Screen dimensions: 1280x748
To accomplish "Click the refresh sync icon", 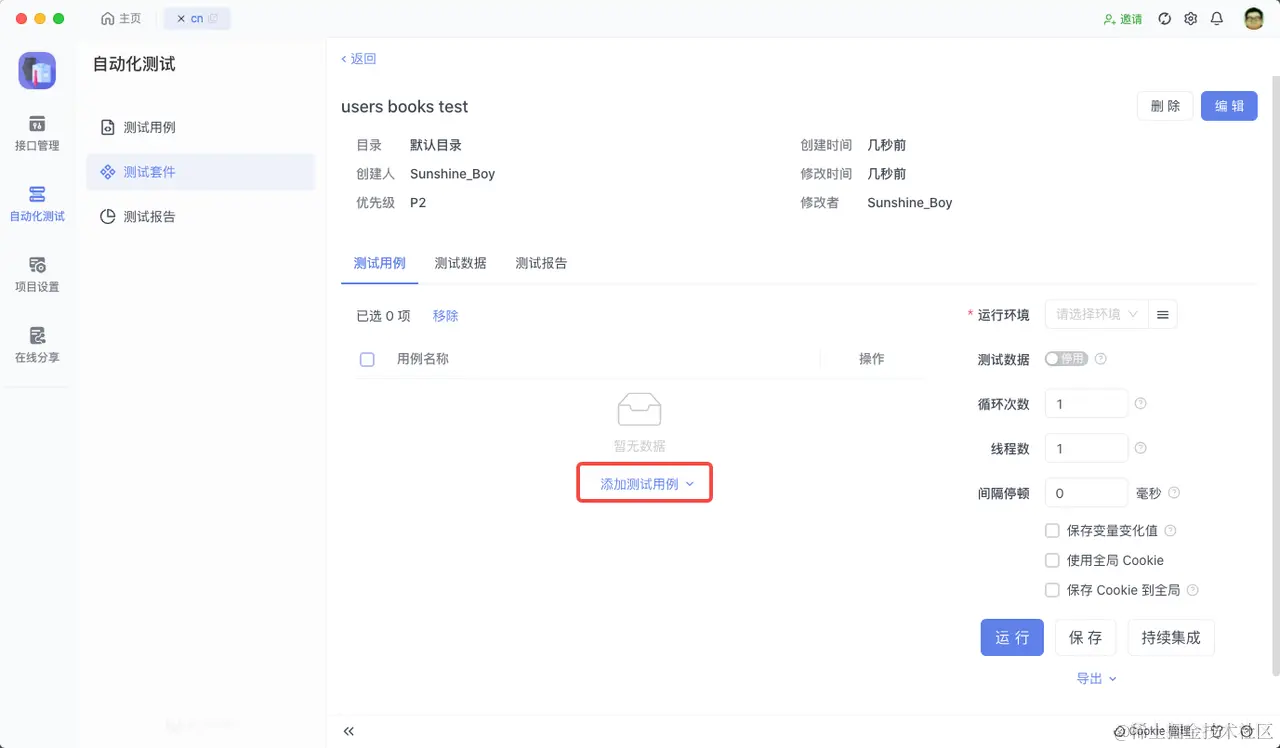I will (x=1165, y=19).
